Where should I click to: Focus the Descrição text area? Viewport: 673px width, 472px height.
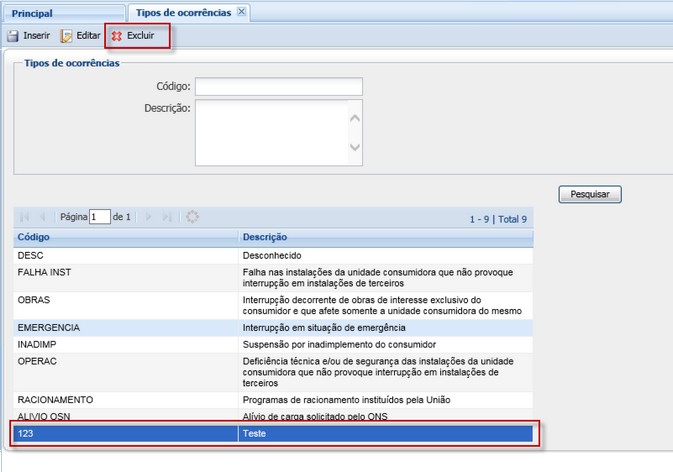[270, 131]
